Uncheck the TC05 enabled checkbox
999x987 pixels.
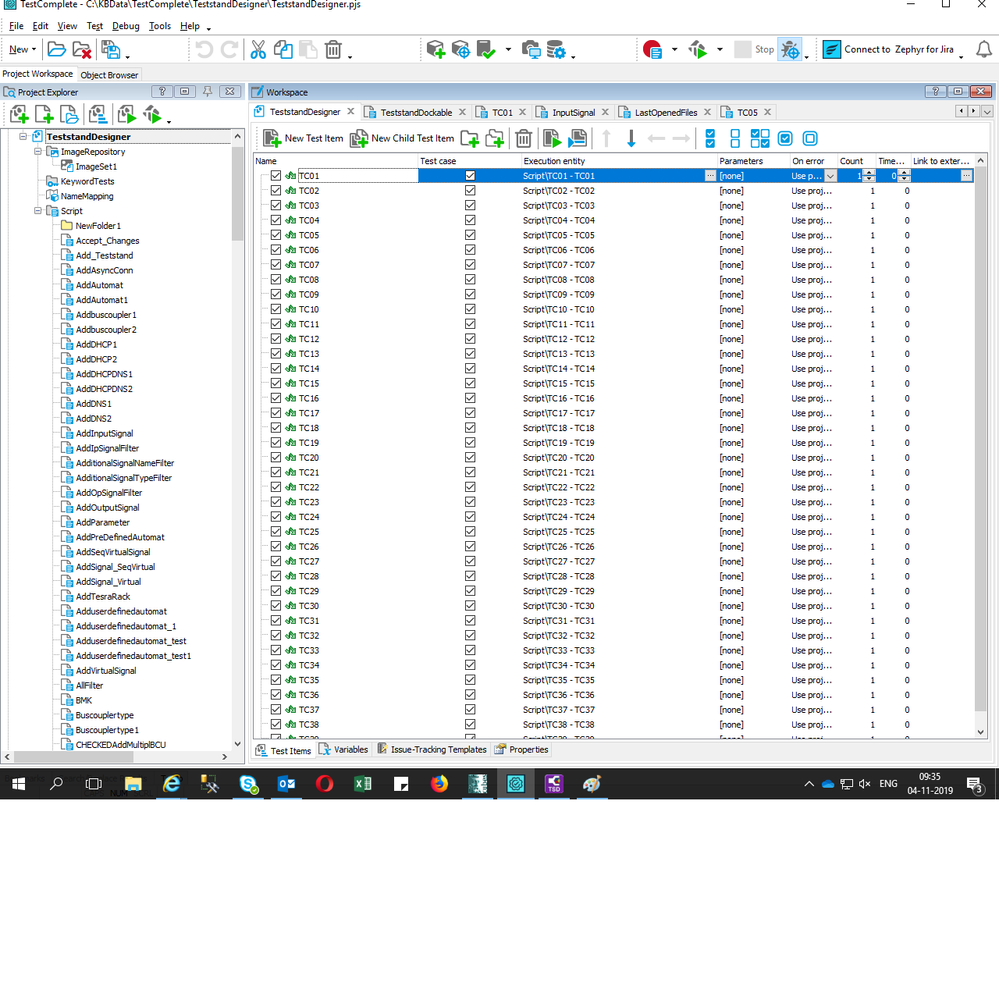[276, 235]
